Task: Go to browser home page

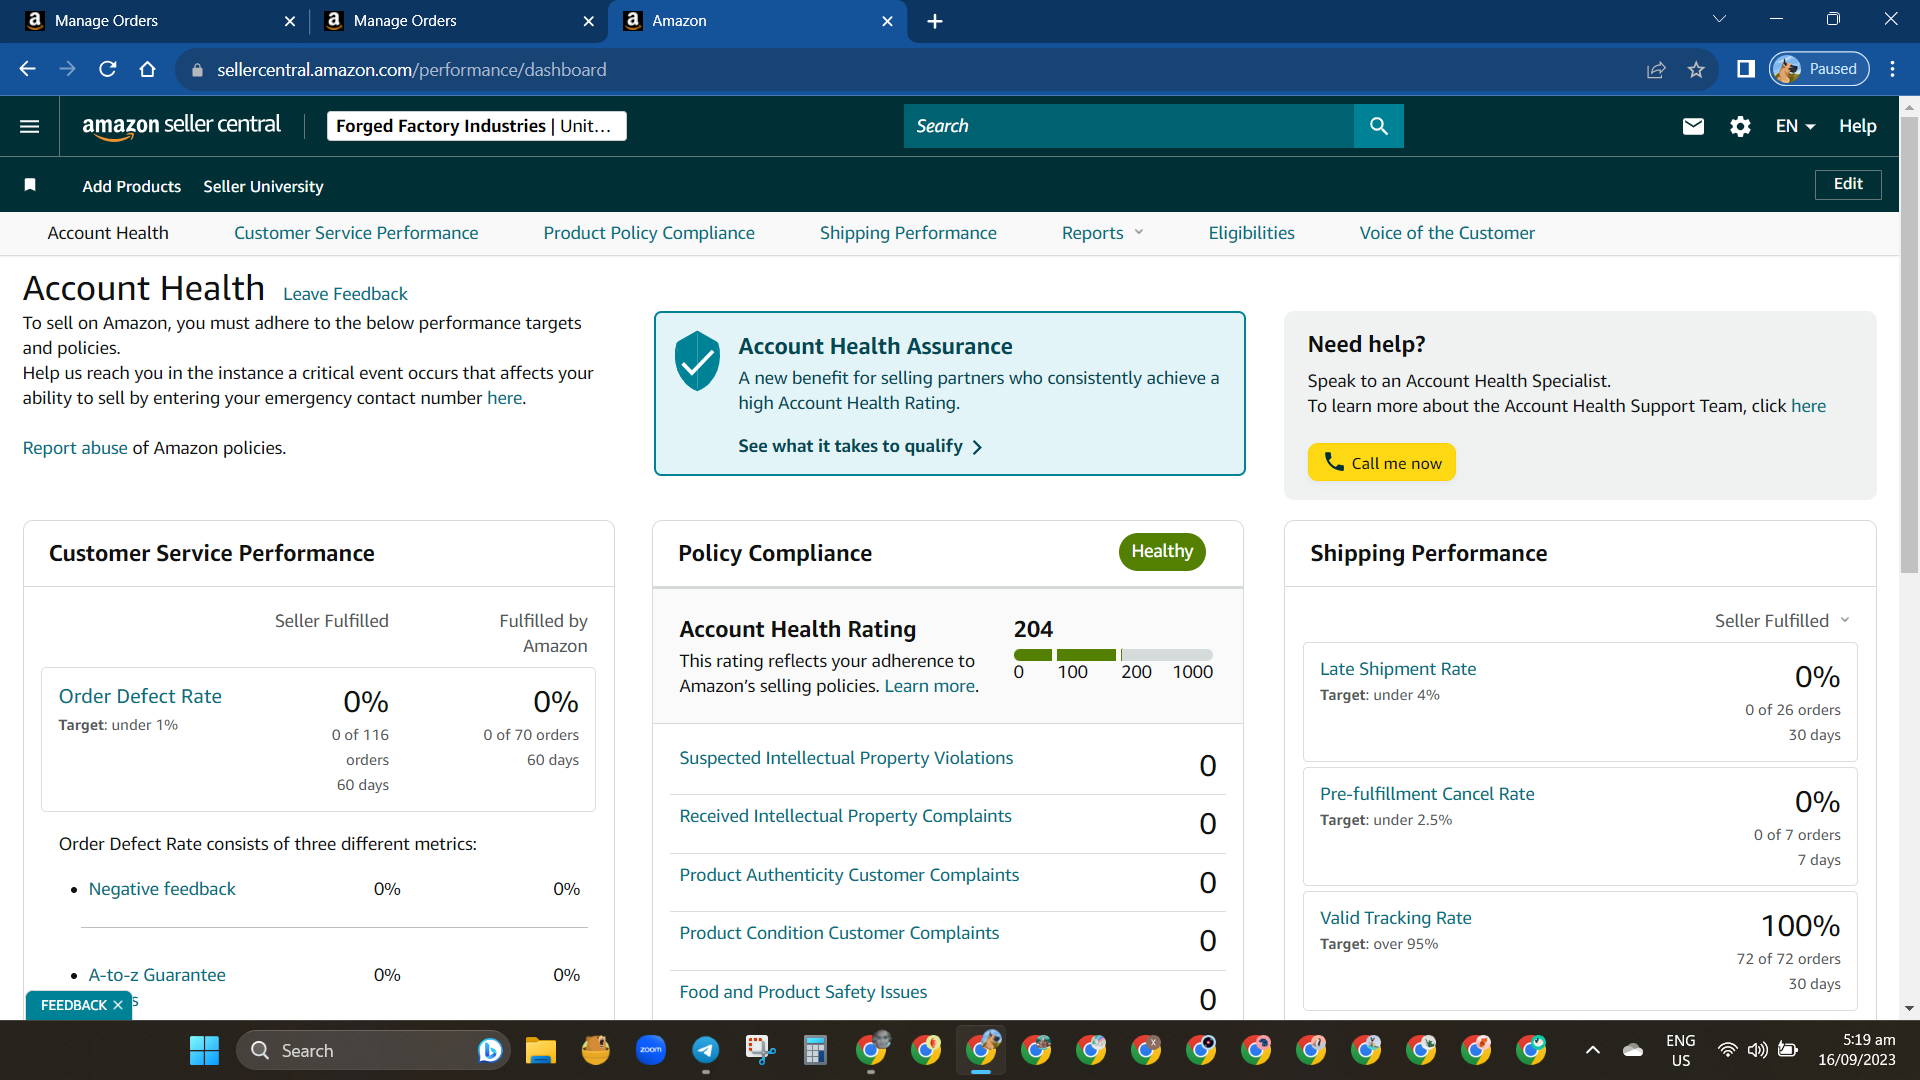Action: pos(148,69)
